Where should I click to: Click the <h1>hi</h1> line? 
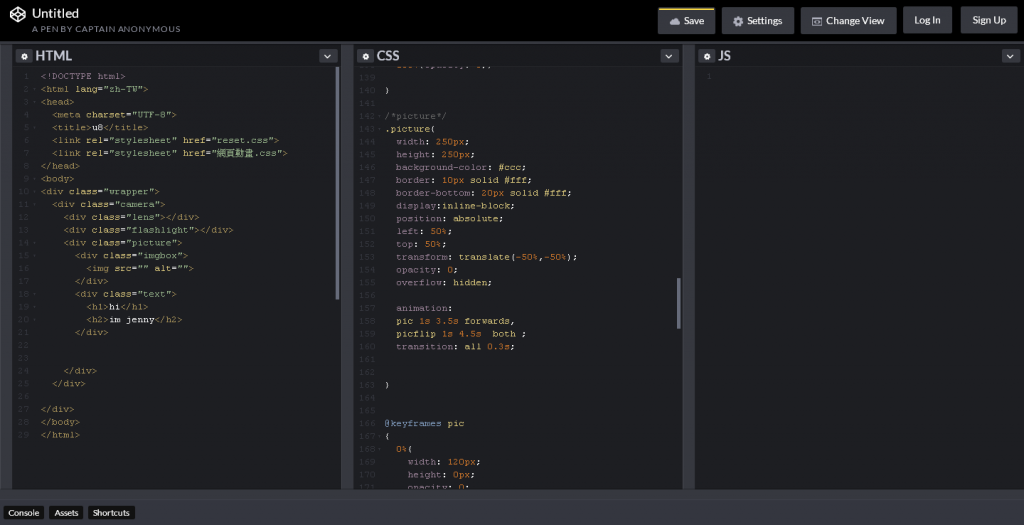(117, 307)
